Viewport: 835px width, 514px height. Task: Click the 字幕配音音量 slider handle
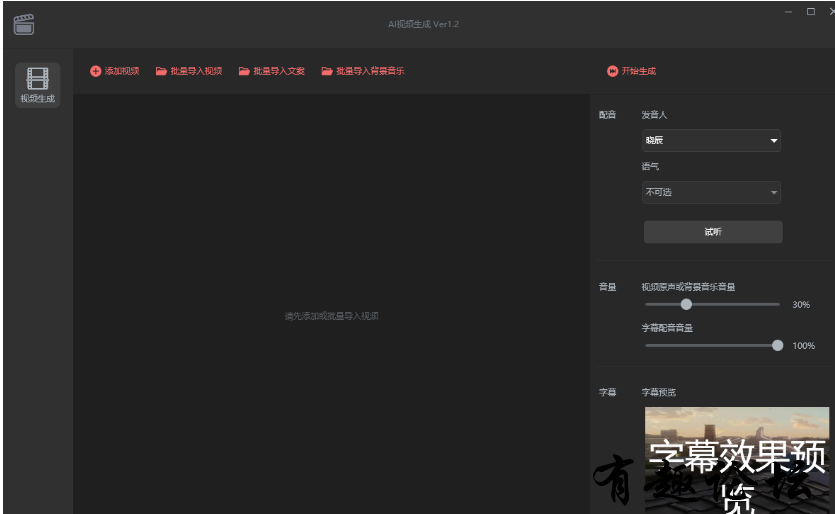[x=777, y=345]
